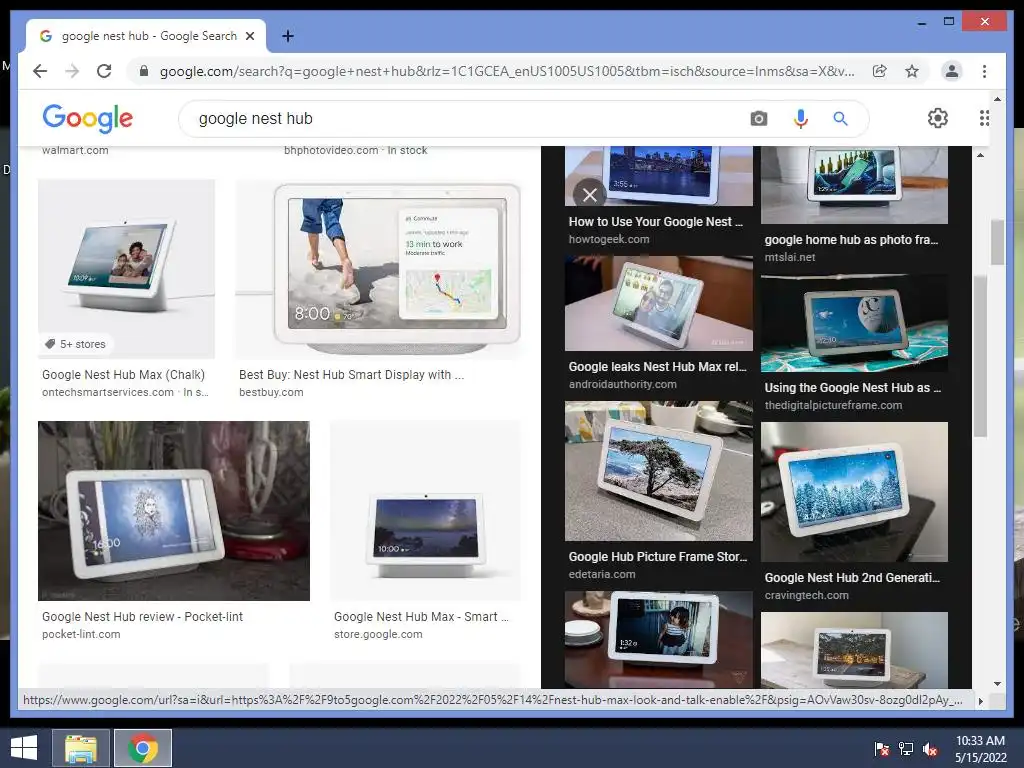The width and height of the screenshot is (1024, 768).
Task: Click Chrome icon on taskbar
Action: click(x=143, y=748)
